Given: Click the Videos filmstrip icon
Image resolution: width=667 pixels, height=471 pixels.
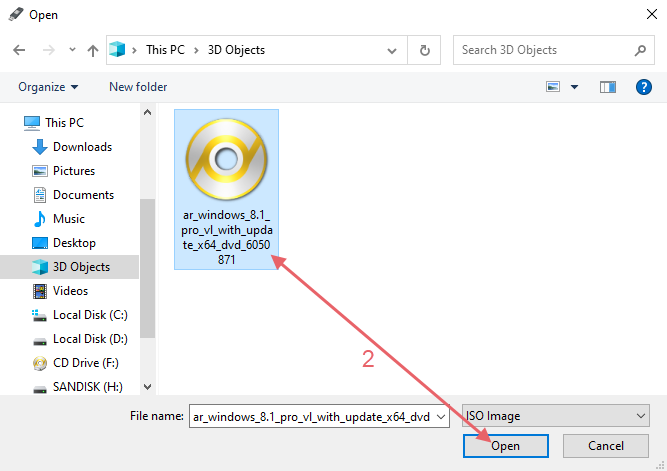Looking at the screenshot, I should click(40, 291).
